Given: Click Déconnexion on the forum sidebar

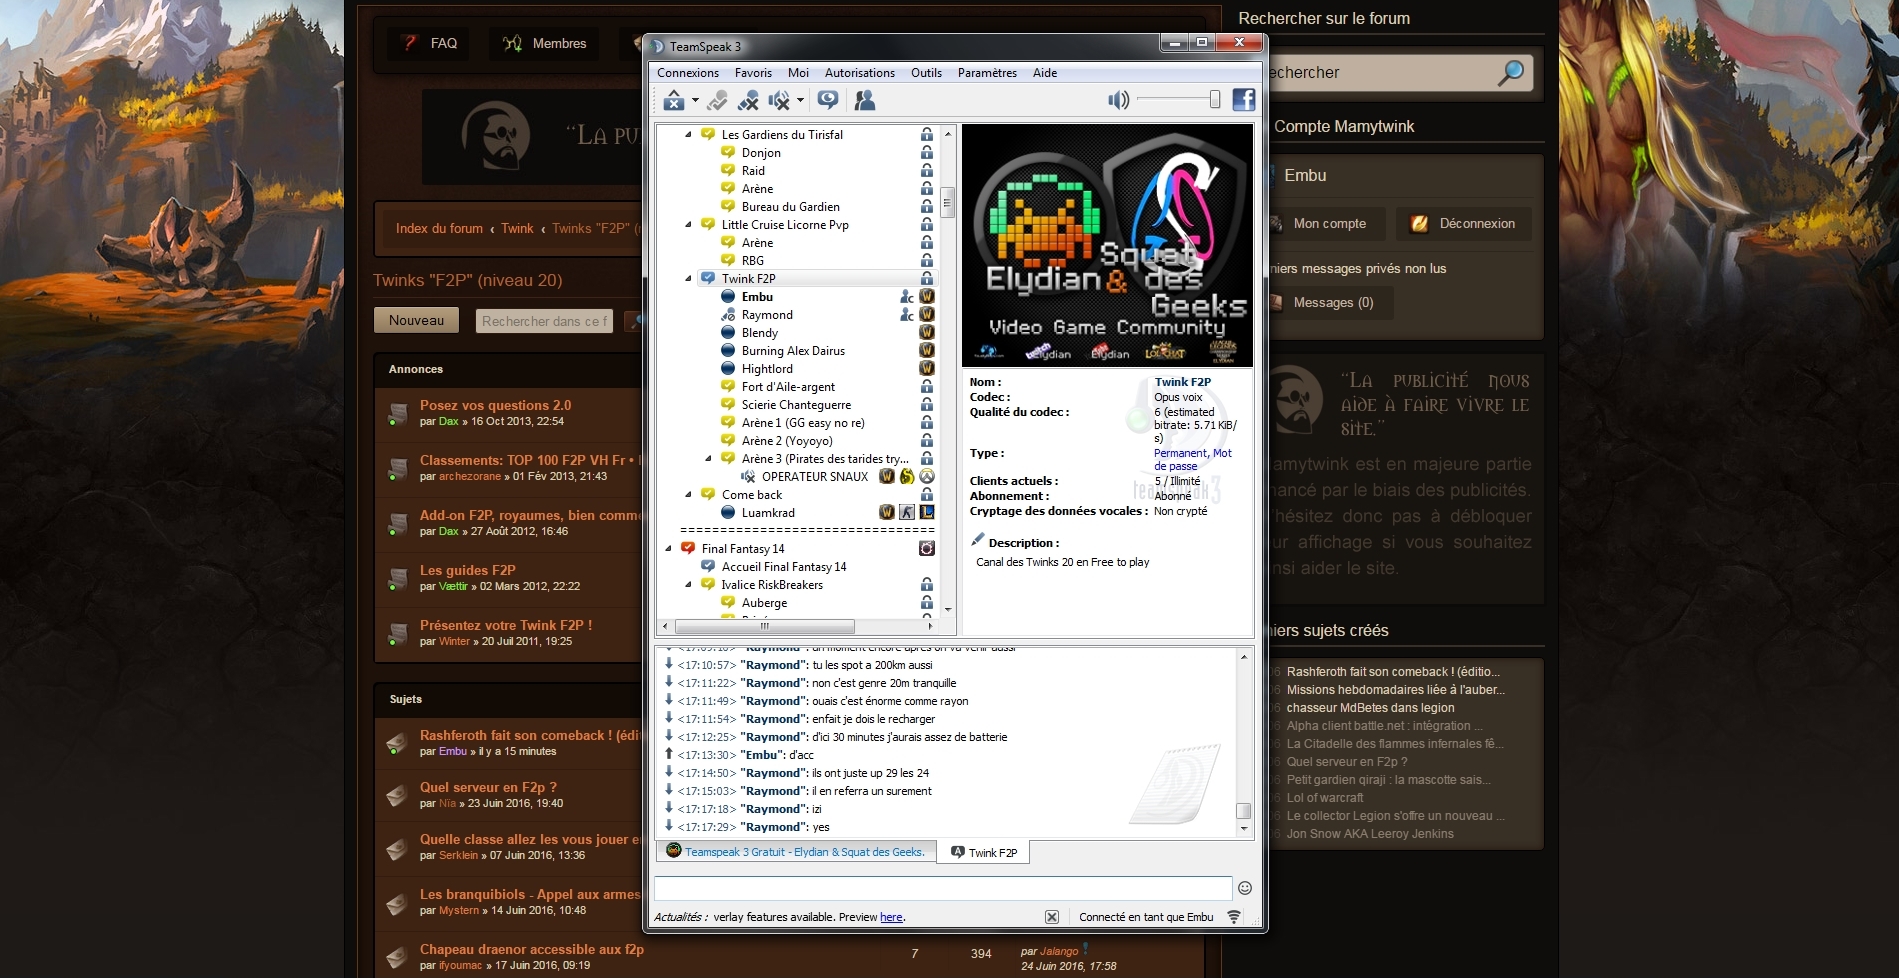Looking at the screenshot, I should tap(1464, 224).
